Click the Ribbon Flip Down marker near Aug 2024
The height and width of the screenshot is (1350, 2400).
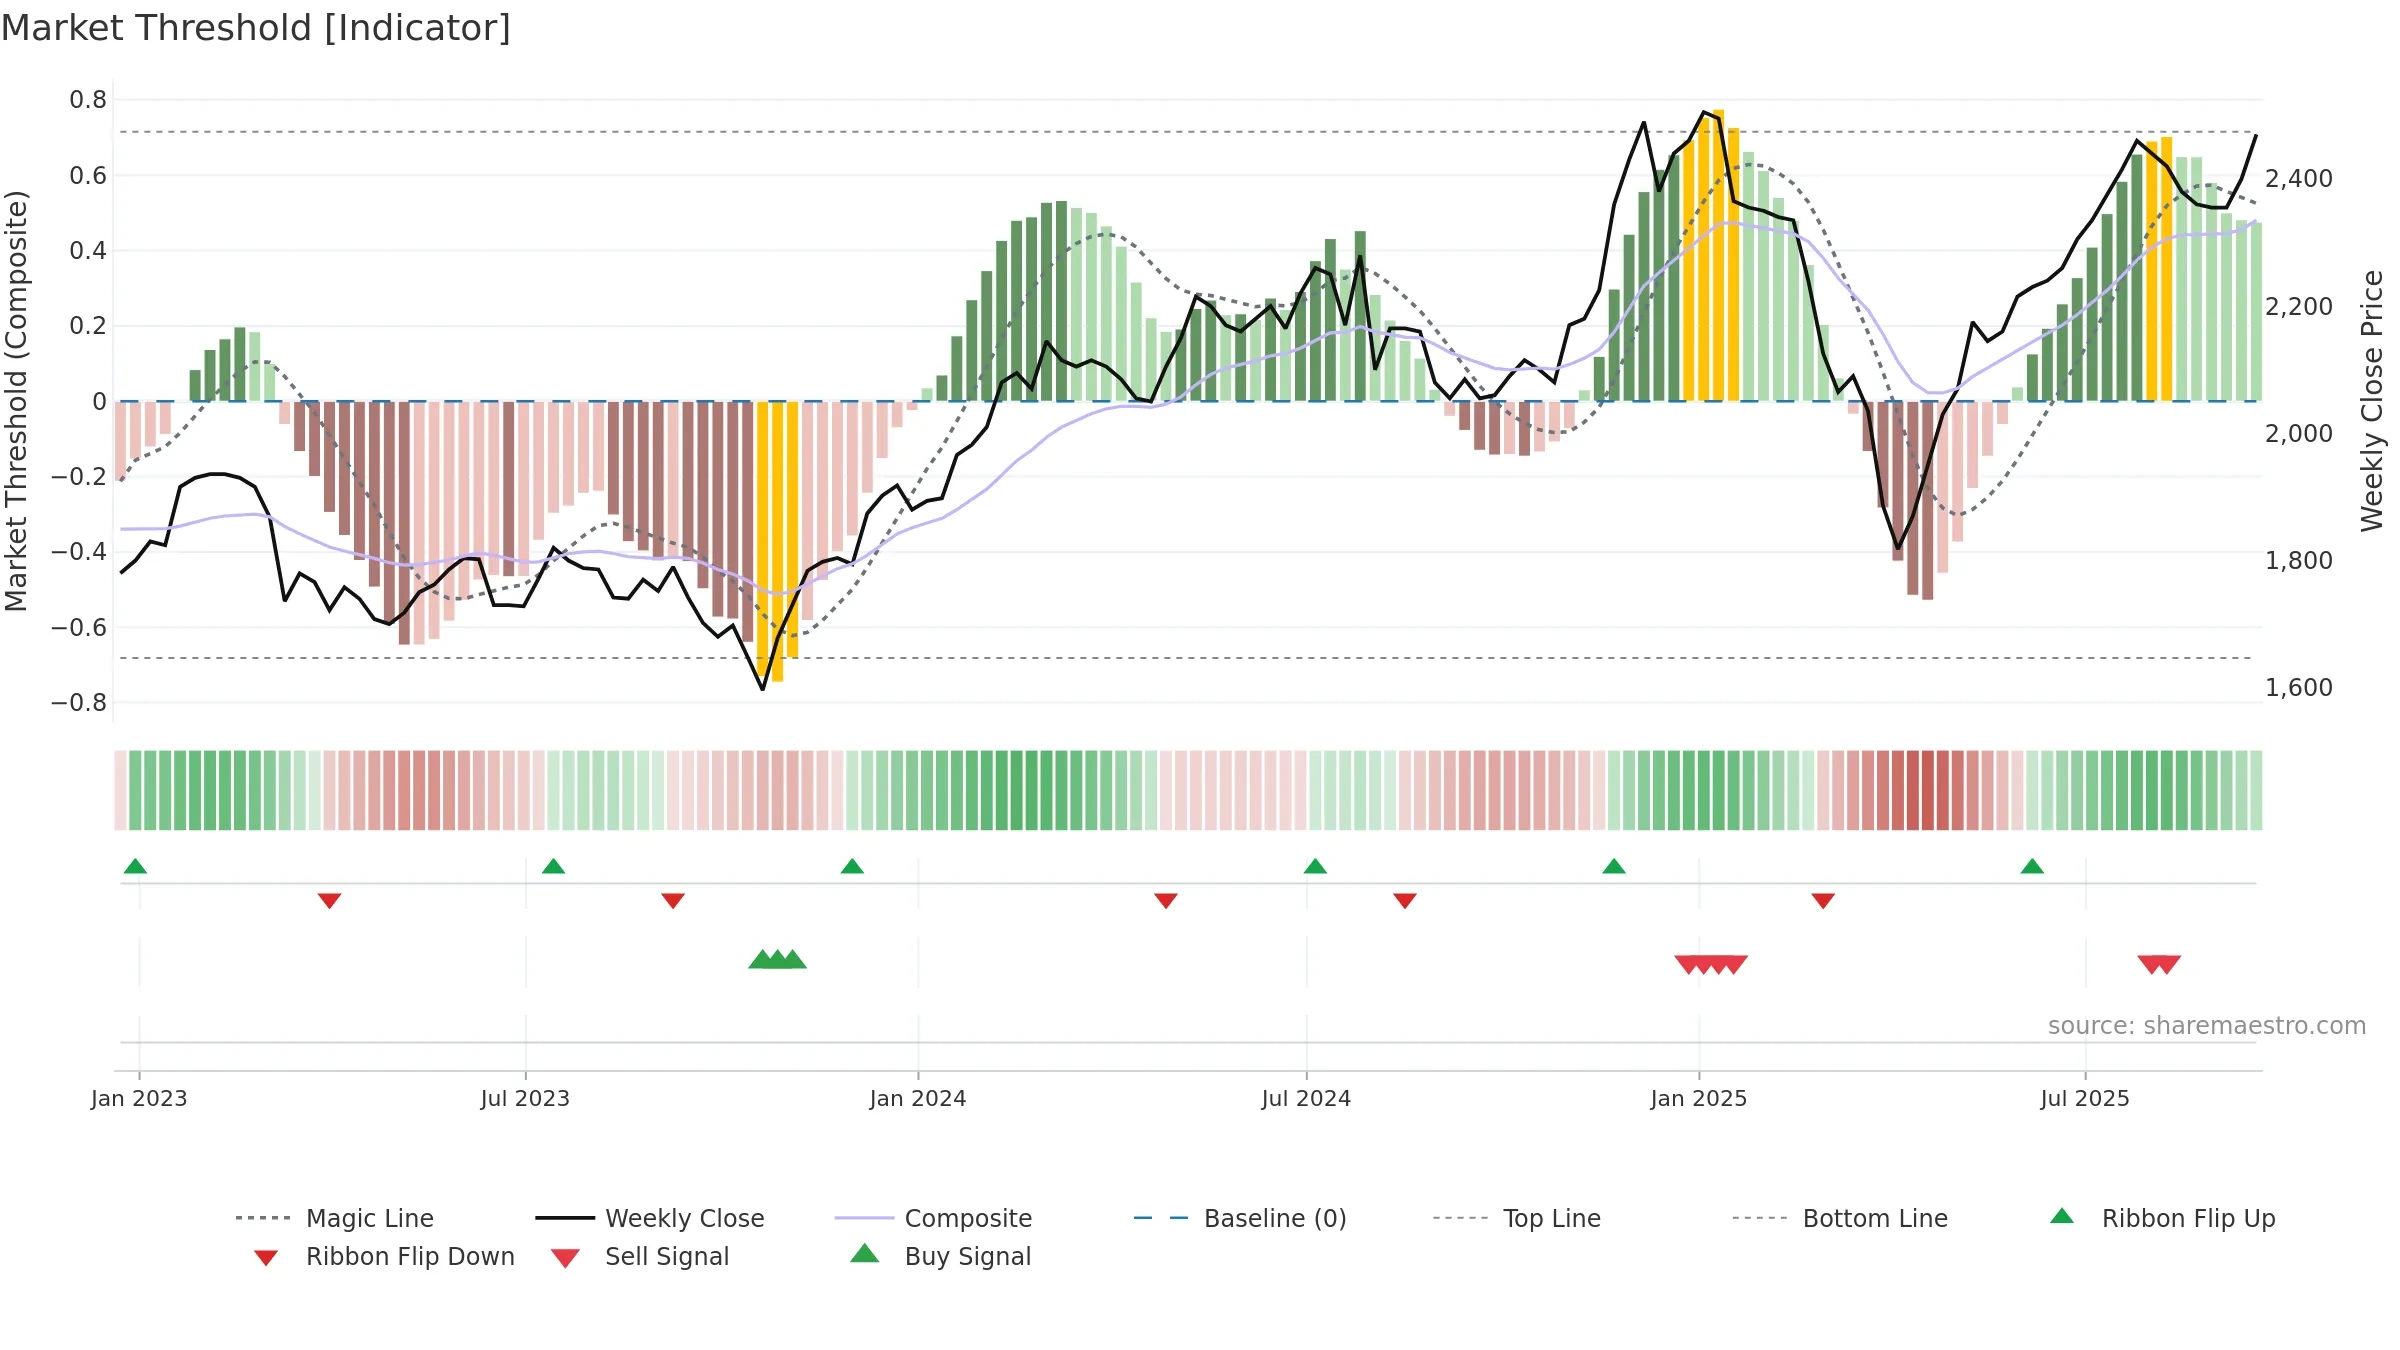click(1405, 900)
